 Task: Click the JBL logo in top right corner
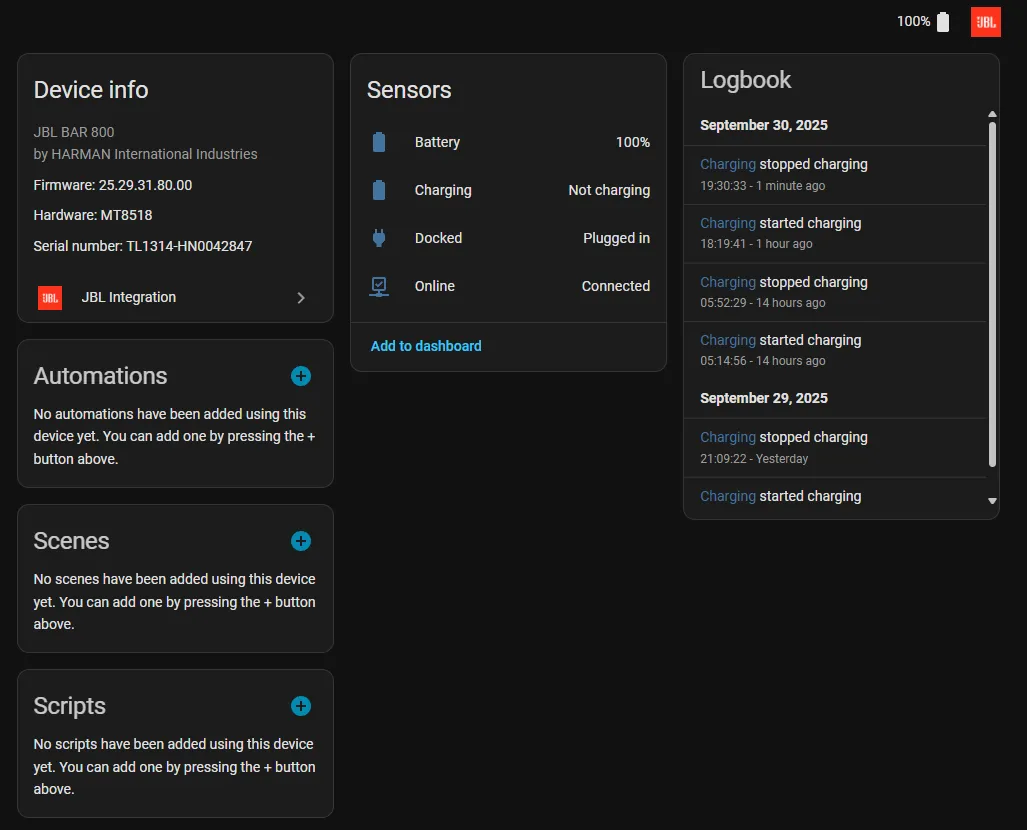pos(985,22)
